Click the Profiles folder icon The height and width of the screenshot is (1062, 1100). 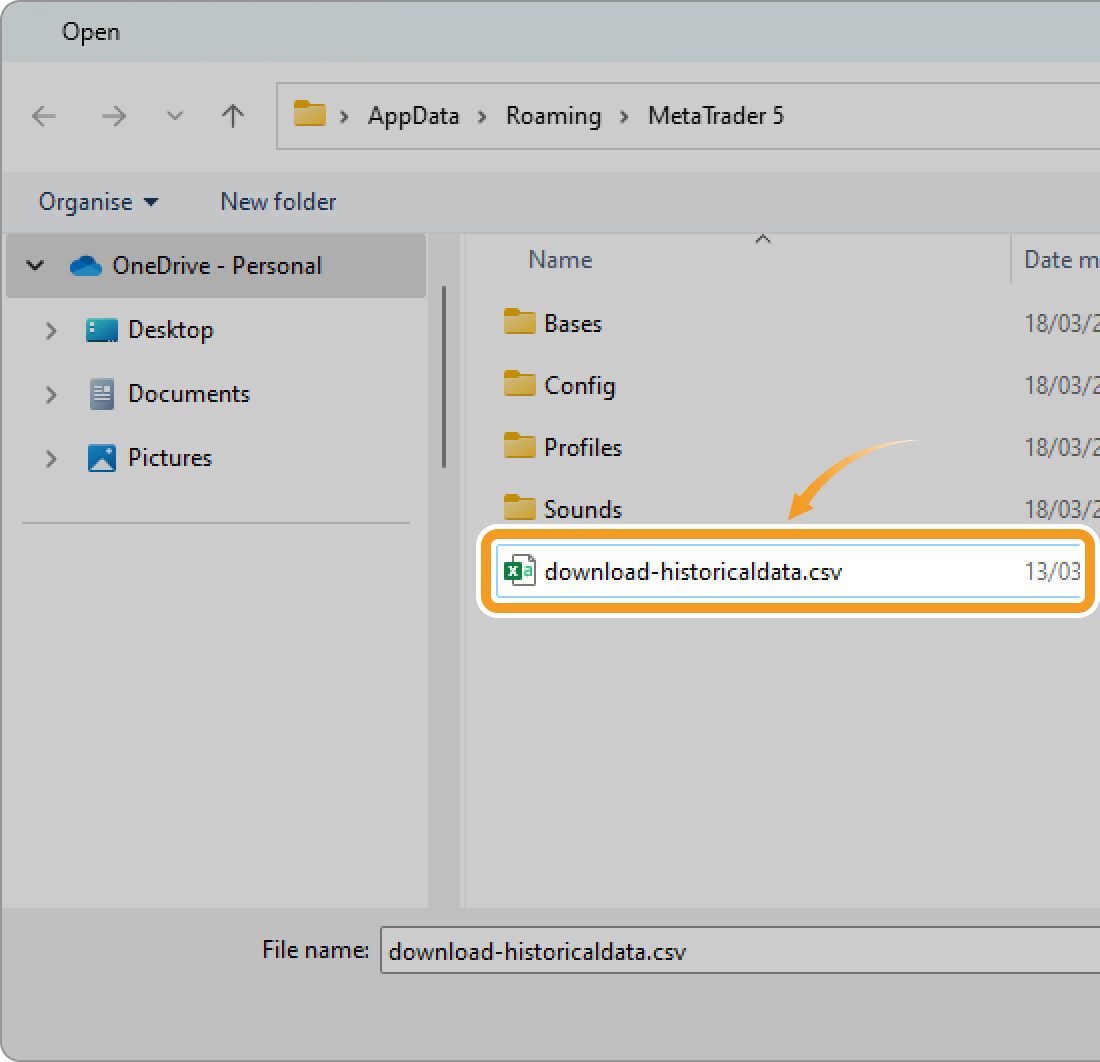coord(519,445)
